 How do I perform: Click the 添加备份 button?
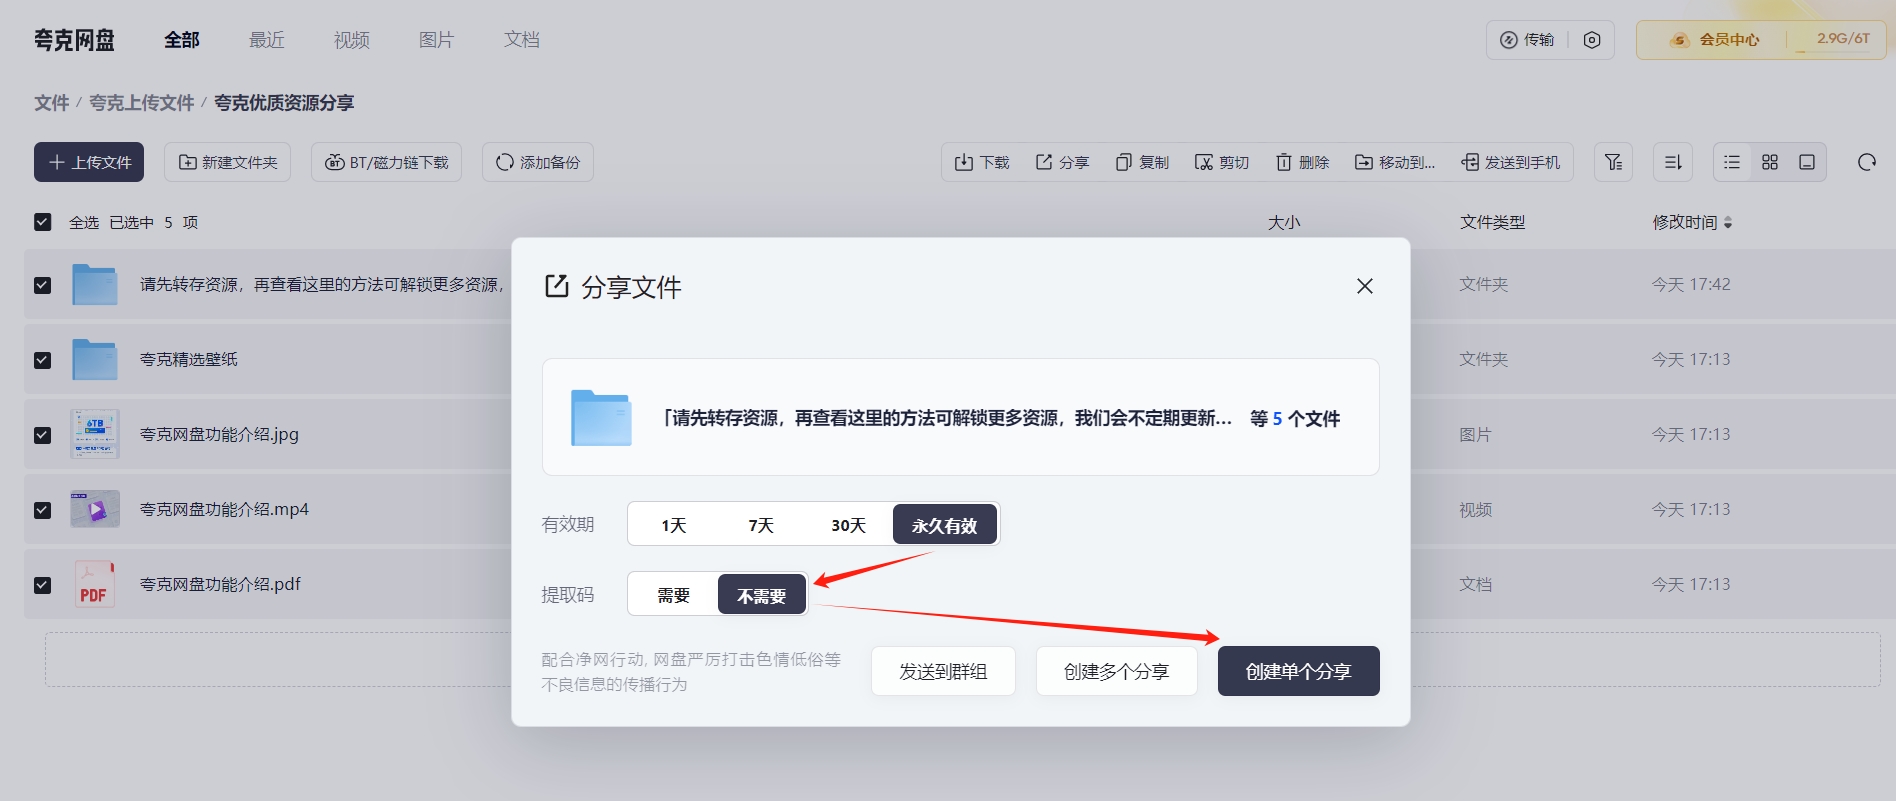pos(538,162)
